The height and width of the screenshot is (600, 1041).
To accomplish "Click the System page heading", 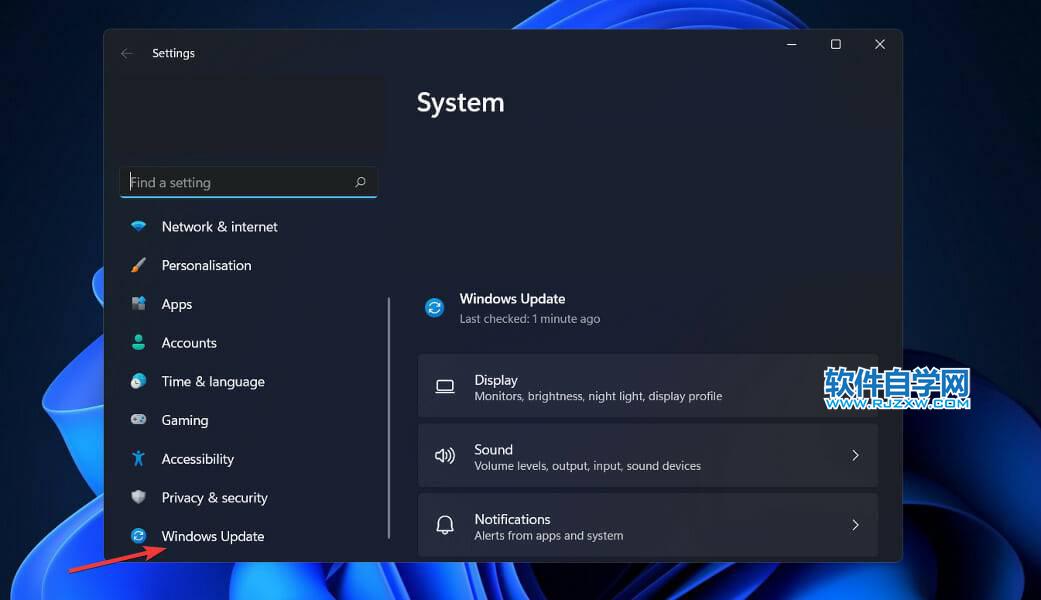I will click(x=460, y=103).
